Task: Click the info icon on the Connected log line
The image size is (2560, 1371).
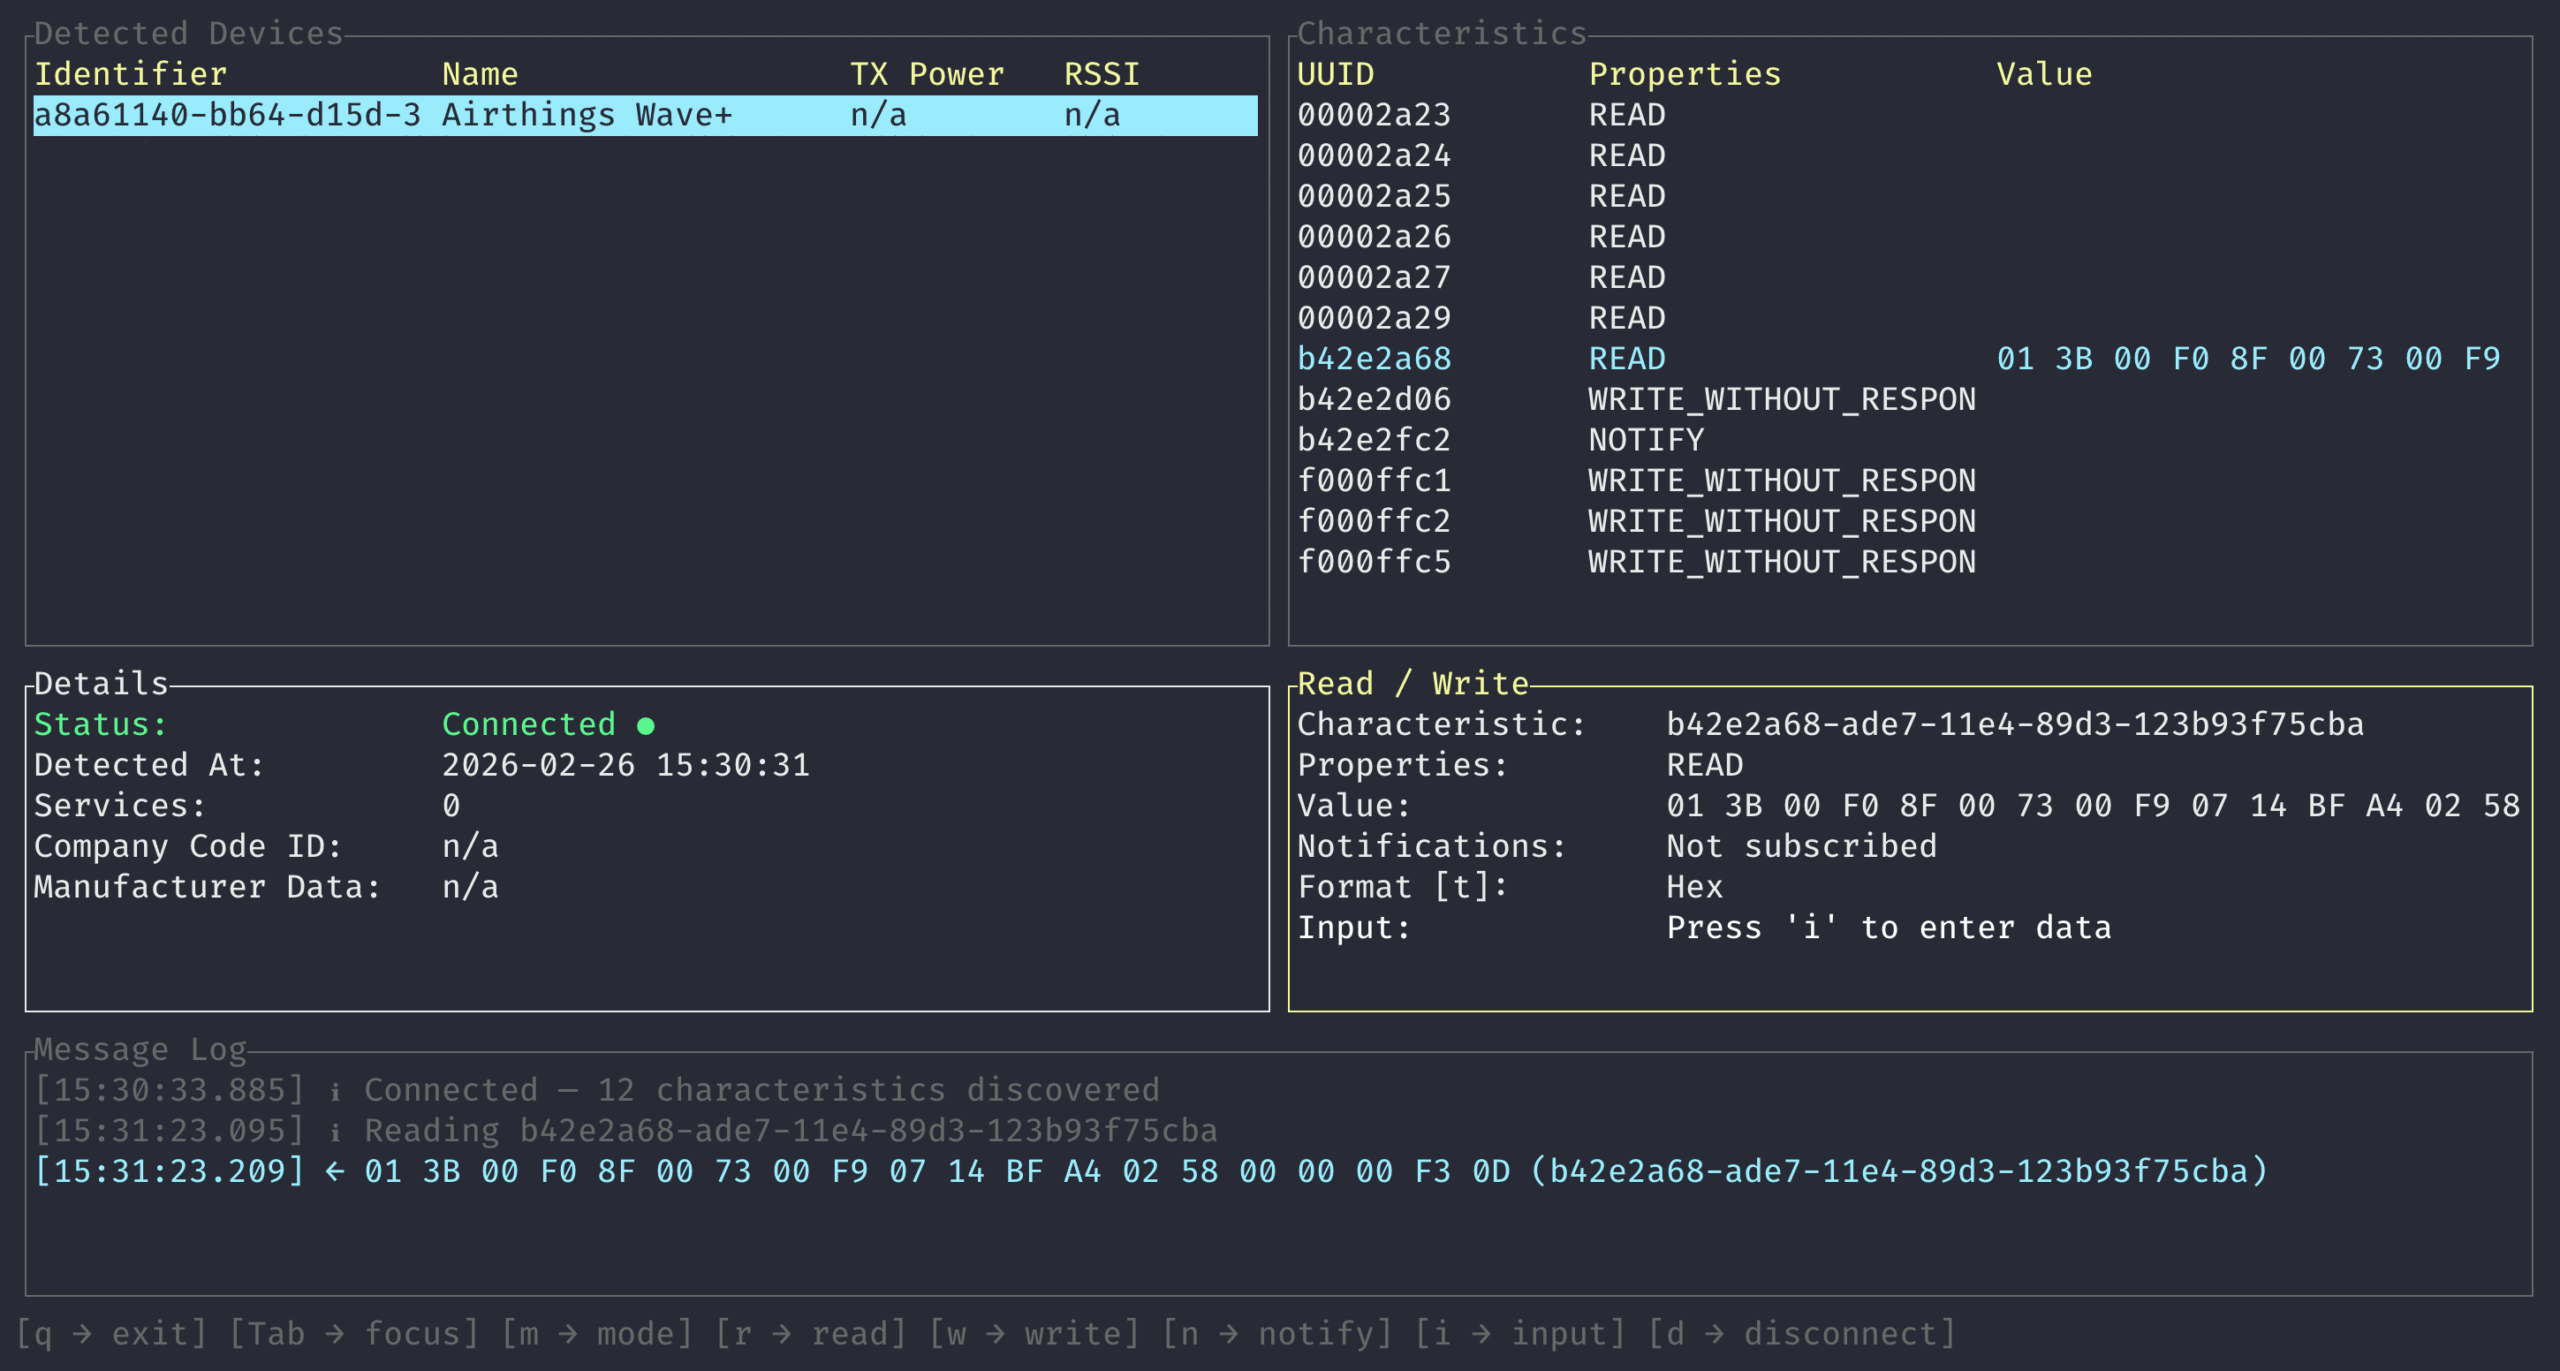Action: [335, 1091]
